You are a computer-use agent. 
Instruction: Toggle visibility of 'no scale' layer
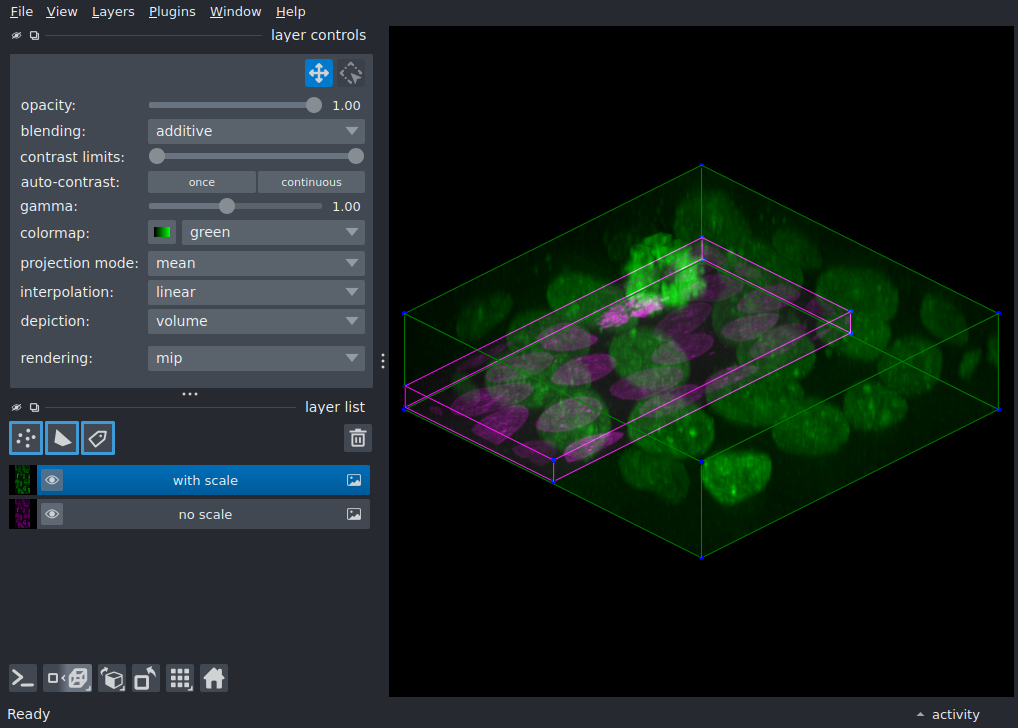click(x=52, y=514)
